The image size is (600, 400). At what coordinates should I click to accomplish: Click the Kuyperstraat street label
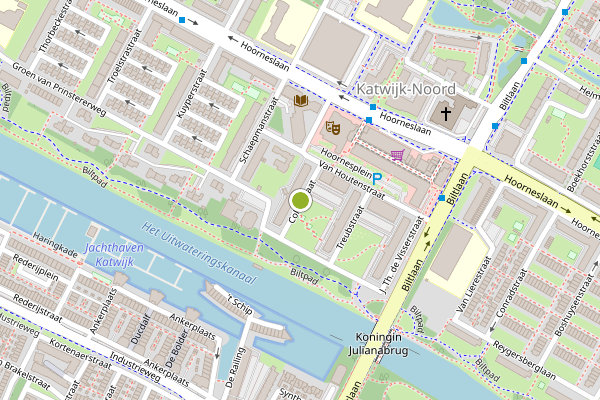click(192, 94)
